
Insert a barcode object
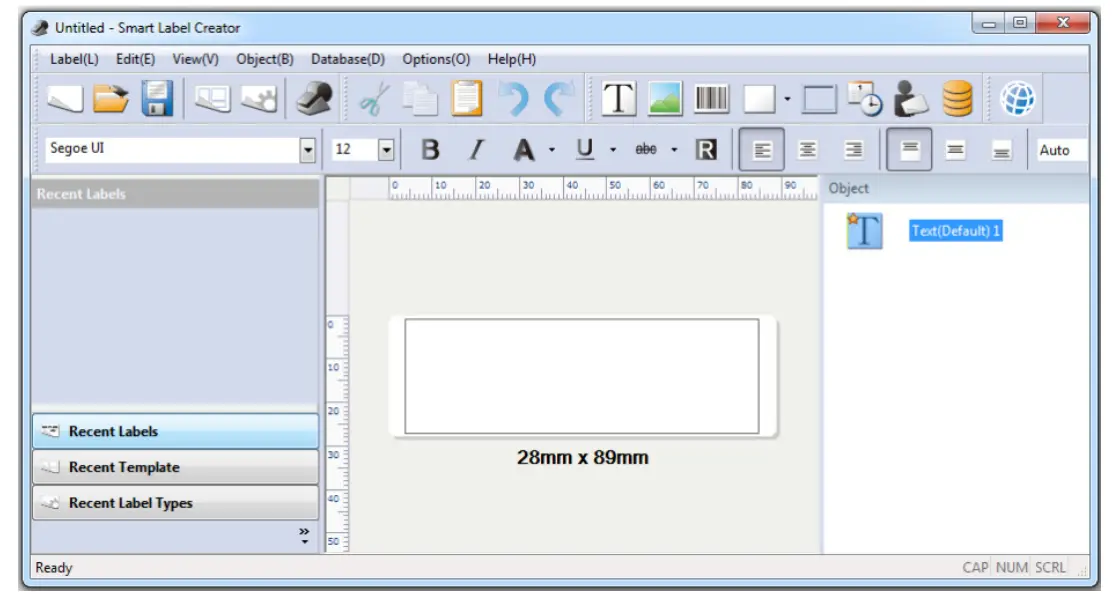(711, 99)
